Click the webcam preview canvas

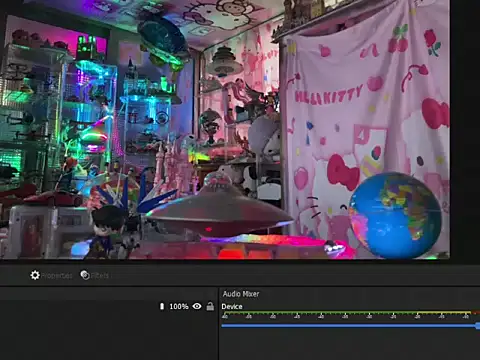click(x=225, y=129)
